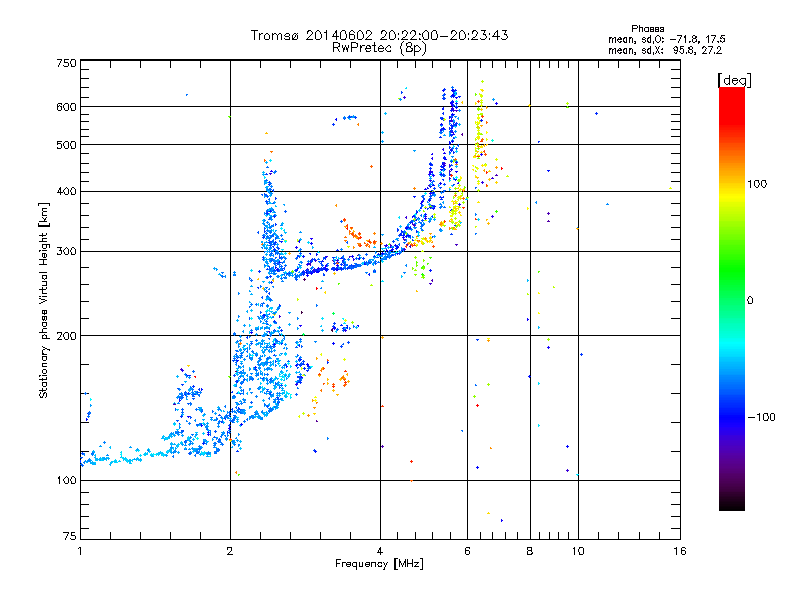Viewport: 800px width, 600px height.
Task: Click the colorbar tick label '-100'
Action: (761, 417)
